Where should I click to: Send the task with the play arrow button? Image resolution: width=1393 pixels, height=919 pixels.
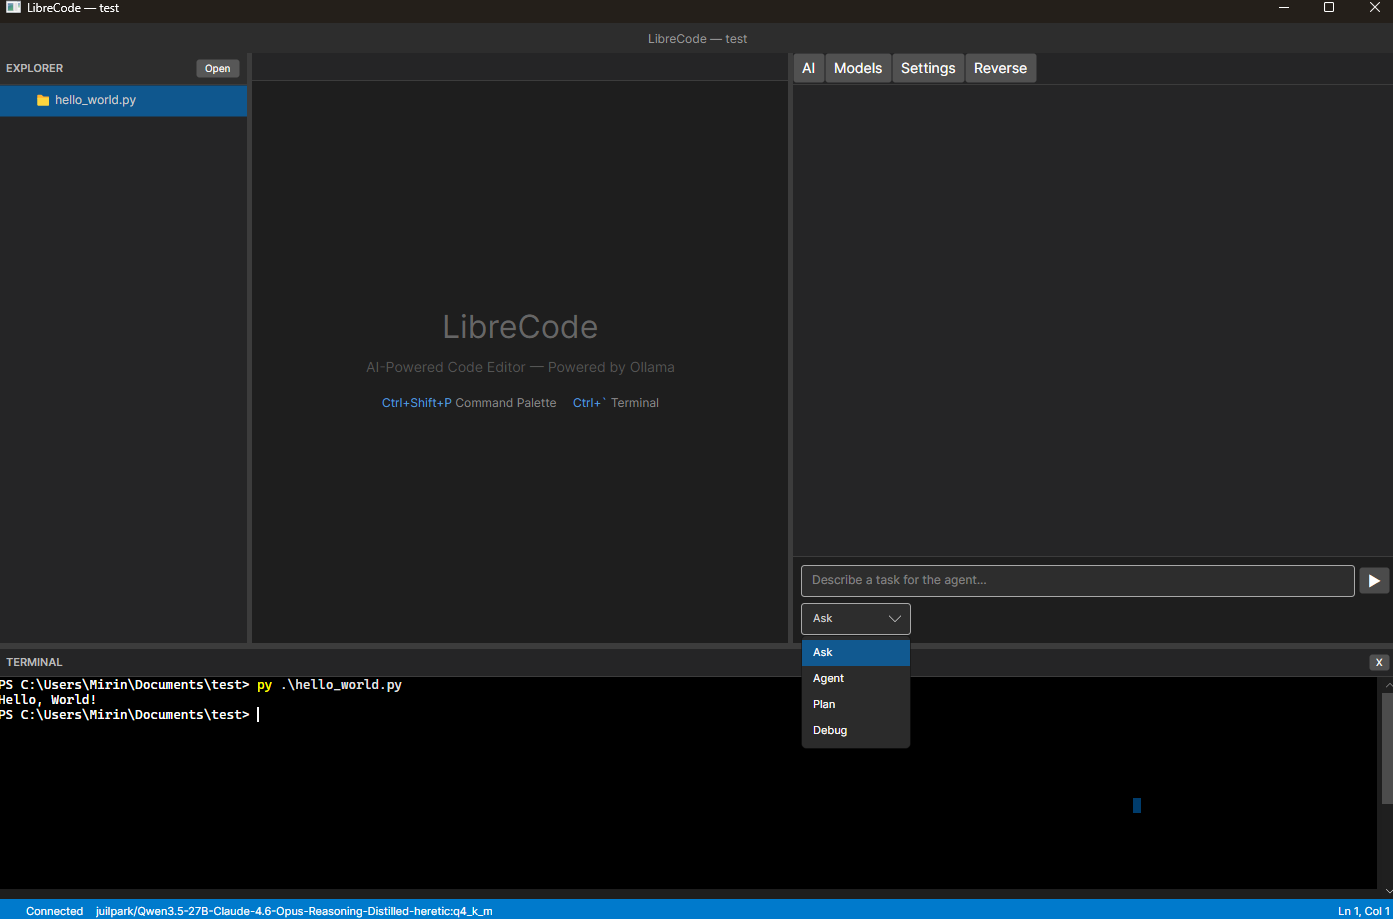[x=1374, y=580]
